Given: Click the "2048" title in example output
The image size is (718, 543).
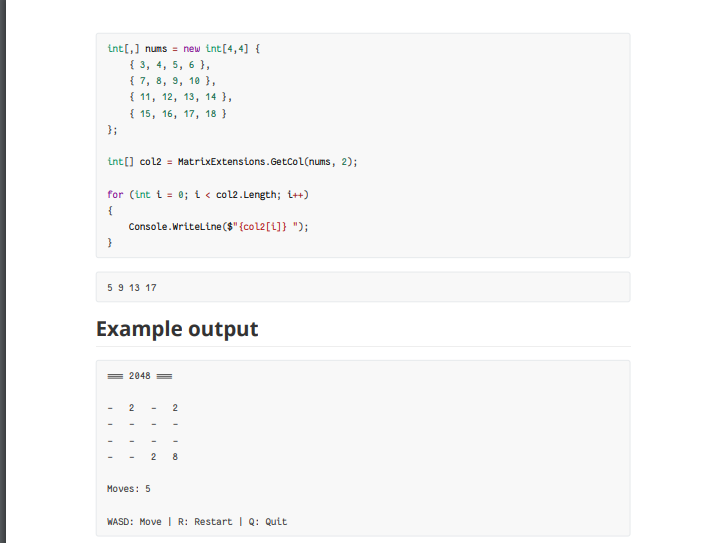Looking at the screenshot, I should point(140,376).
